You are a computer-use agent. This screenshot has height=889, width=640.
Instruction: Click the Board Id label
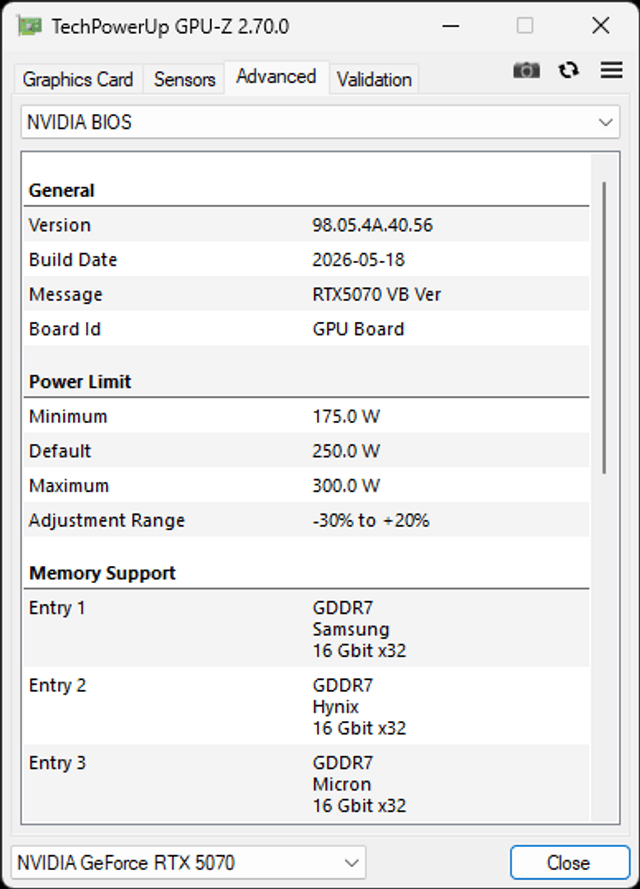tap(65, 329)
